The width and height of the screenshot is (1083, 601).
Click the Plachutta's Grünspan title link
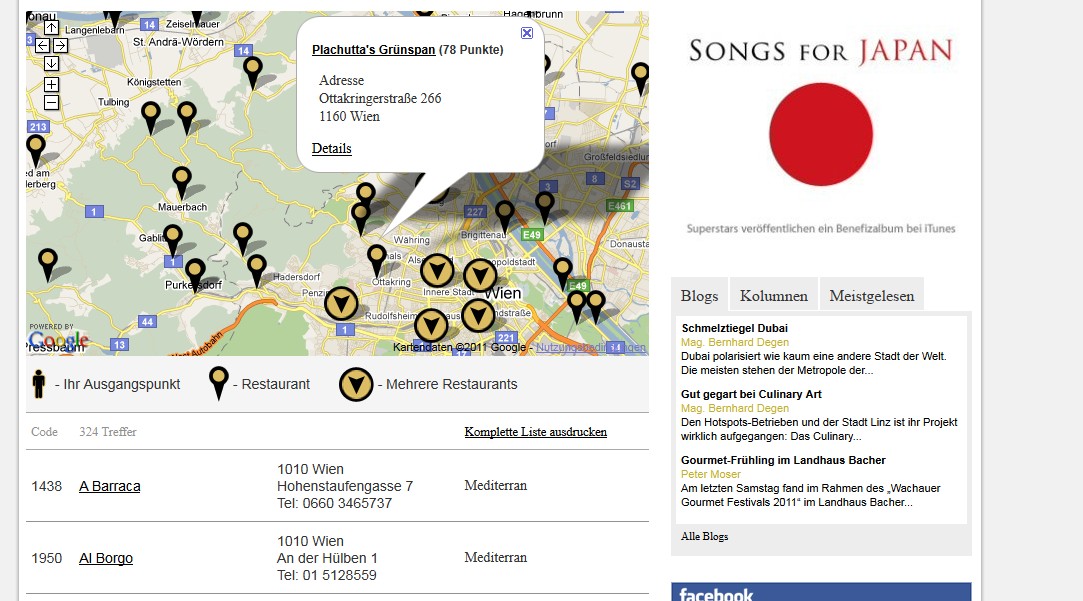coord(373,49)
